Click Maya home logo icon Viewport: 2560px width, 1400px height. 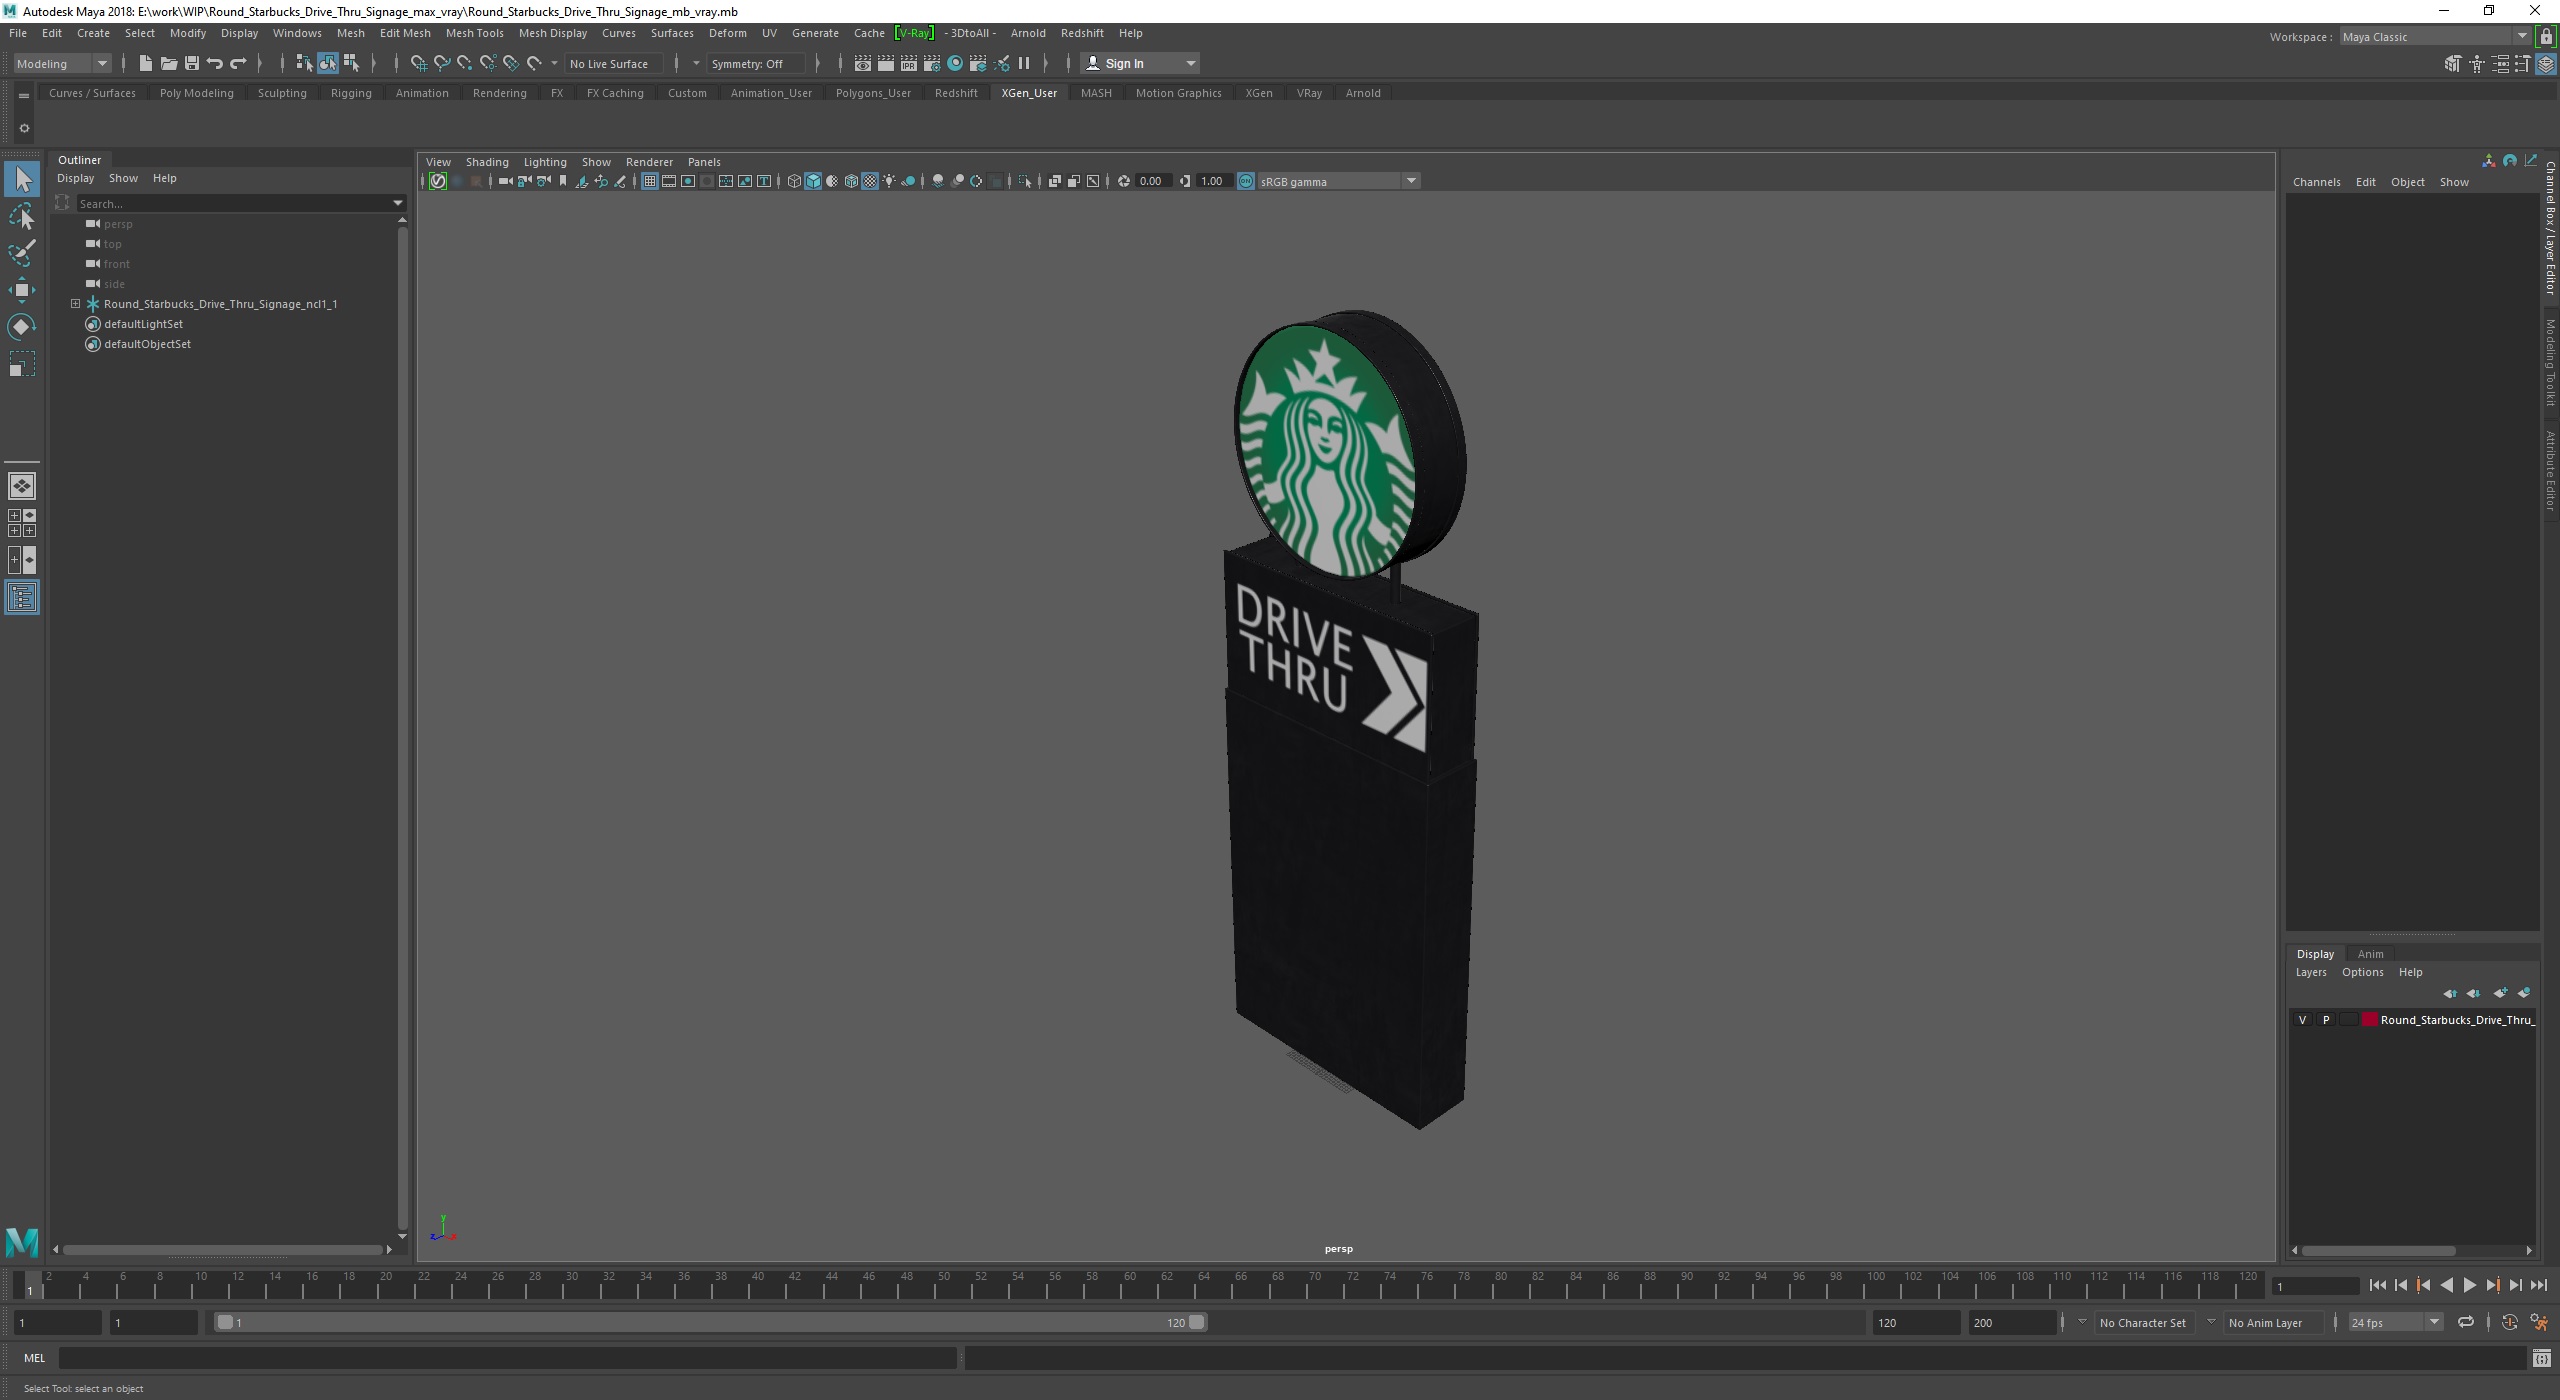tap(22, 1242)
